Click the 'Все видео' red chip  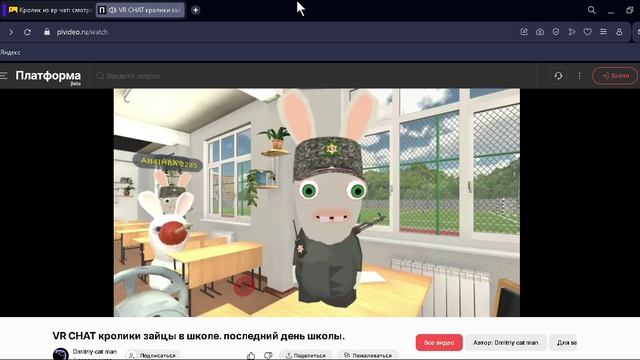[x=439, y=342]
